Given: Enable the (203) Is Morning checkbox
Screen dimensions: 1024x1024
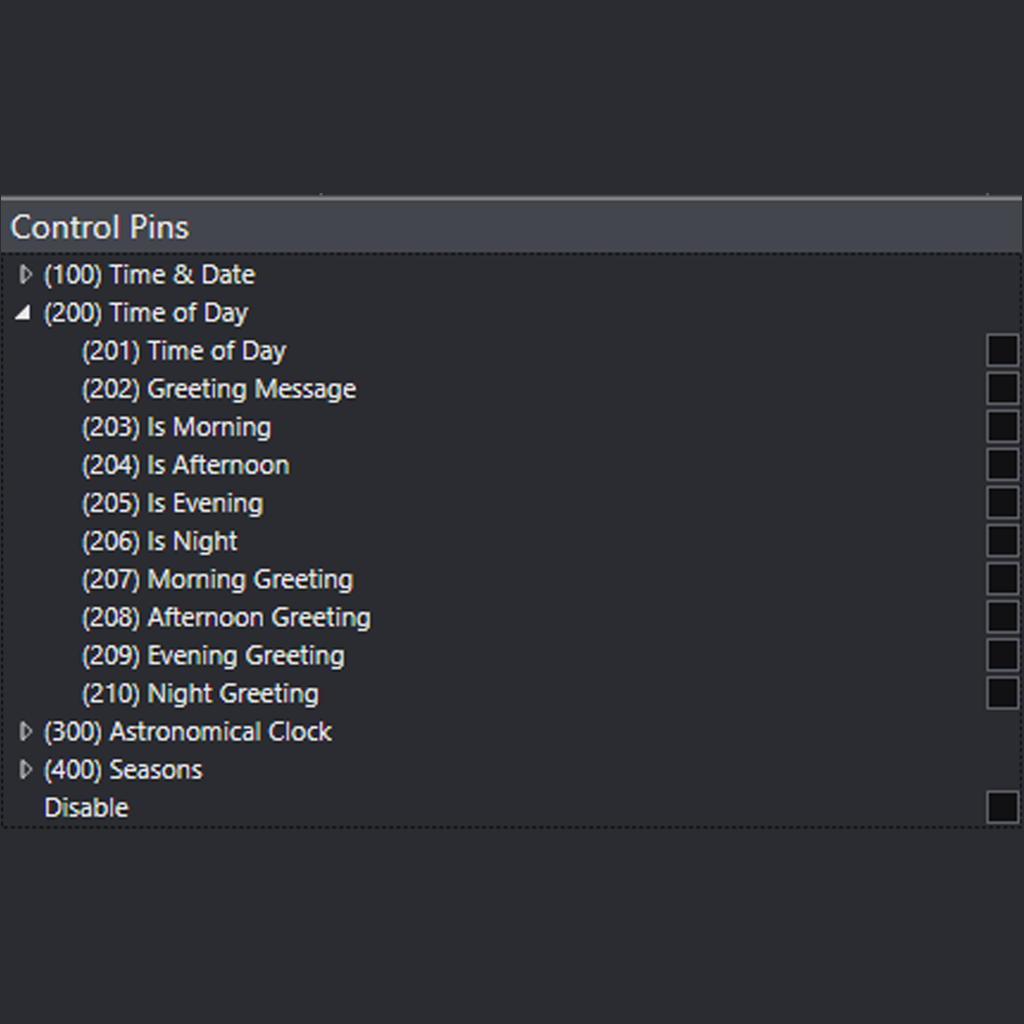Looking at the screenshot, I should [x=1001, y=425].
